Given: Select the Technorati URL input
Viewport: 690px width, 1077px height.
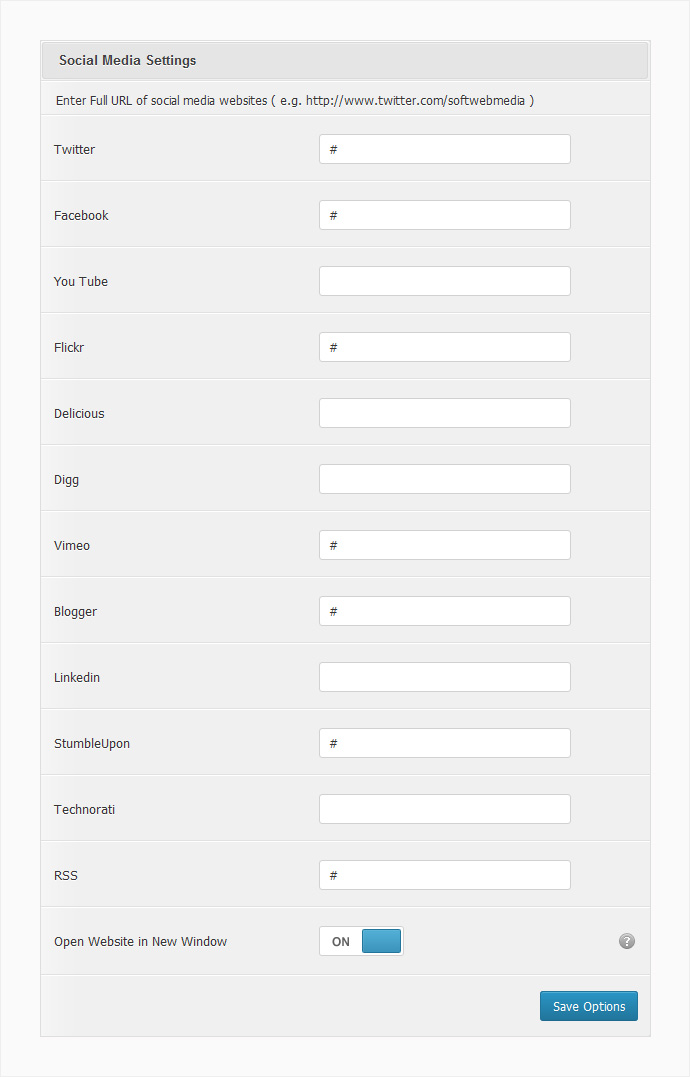Looking at the screenshot, I should [445, 808].
